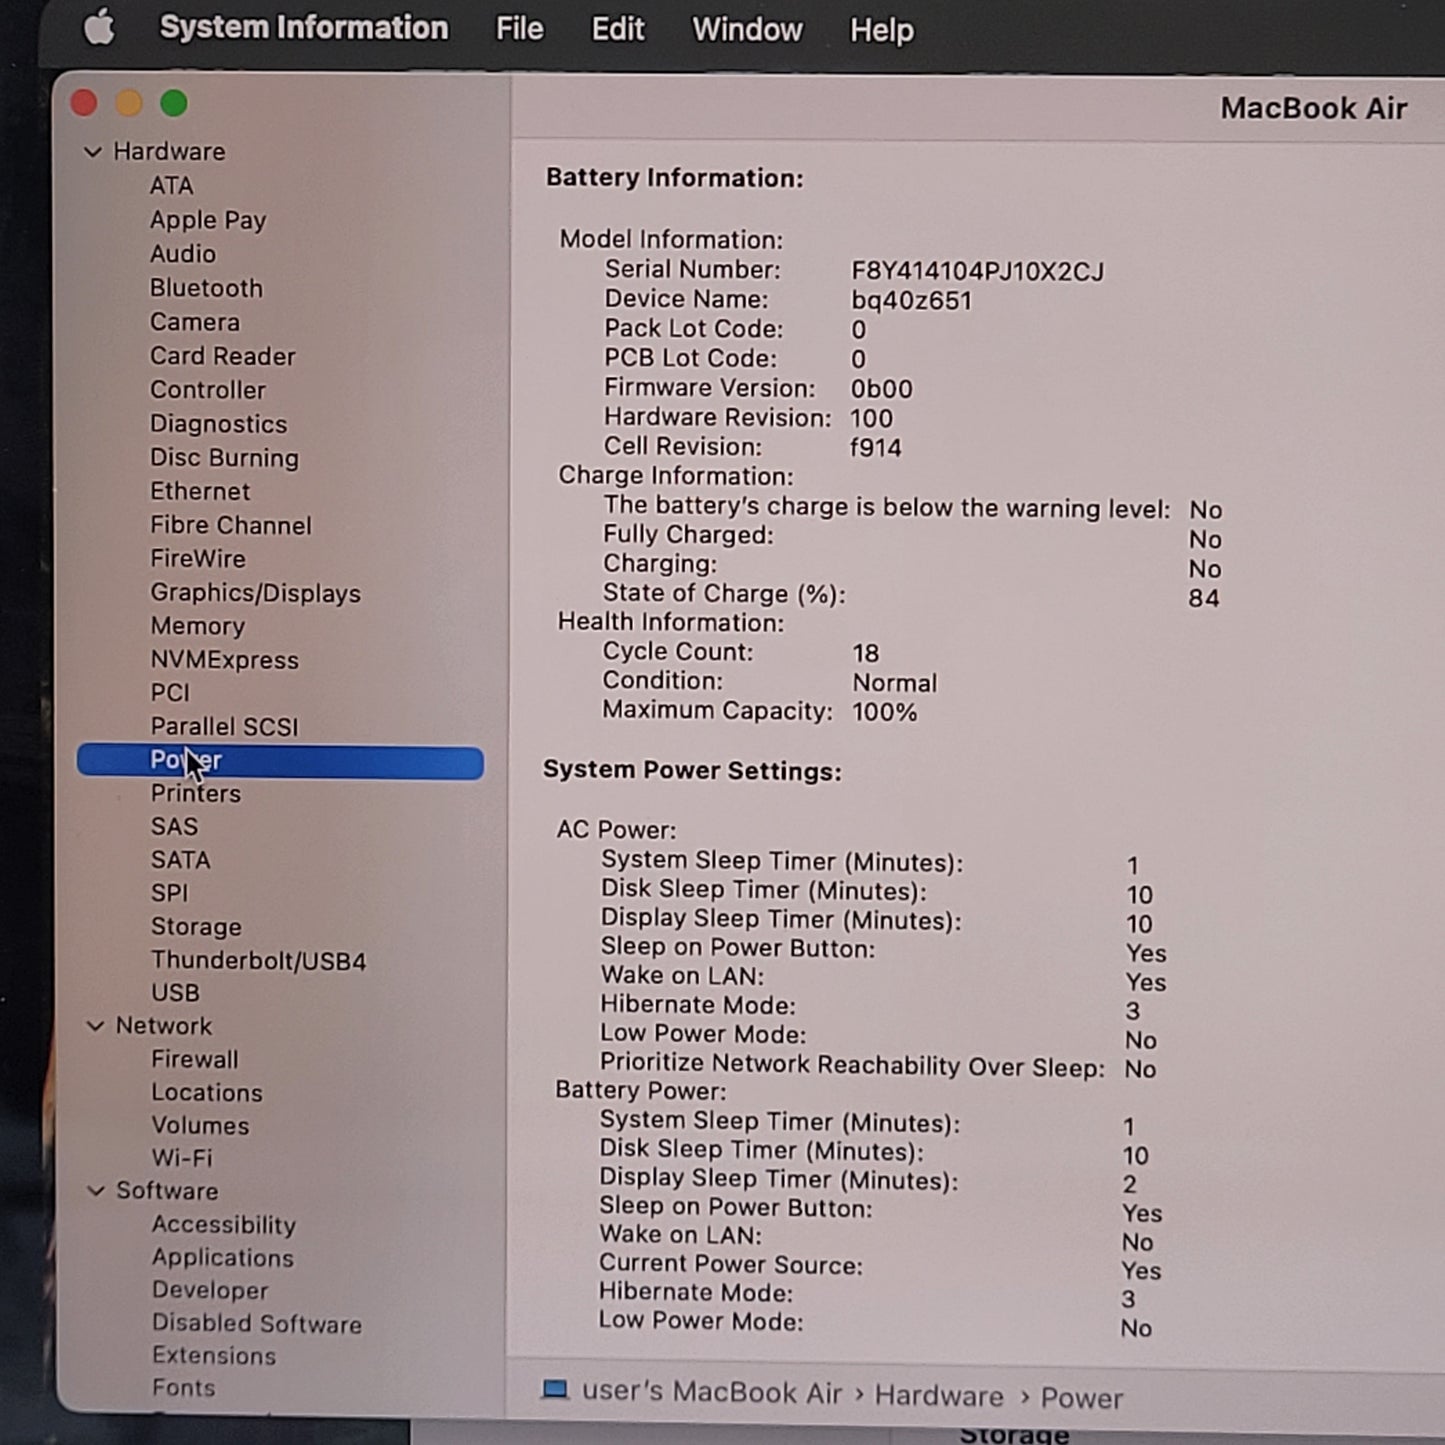Click the laptop icon in path bar
The width and height of the screenshot is (1445, 1445).
pos(554,1390)
